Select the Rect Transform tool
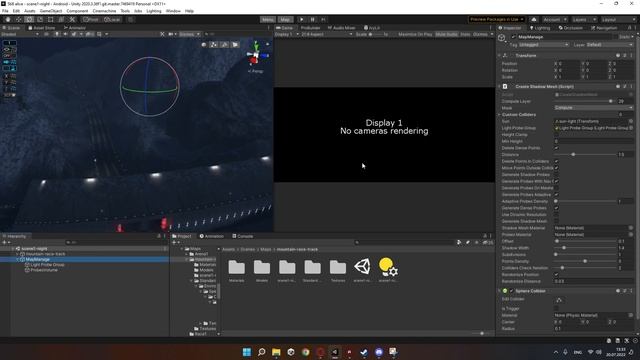This screenshot has height=360, width=640. (50, 20)
